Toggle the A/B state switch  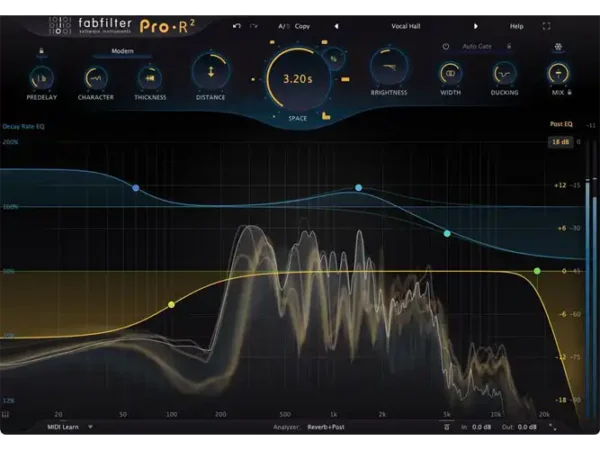284,26
